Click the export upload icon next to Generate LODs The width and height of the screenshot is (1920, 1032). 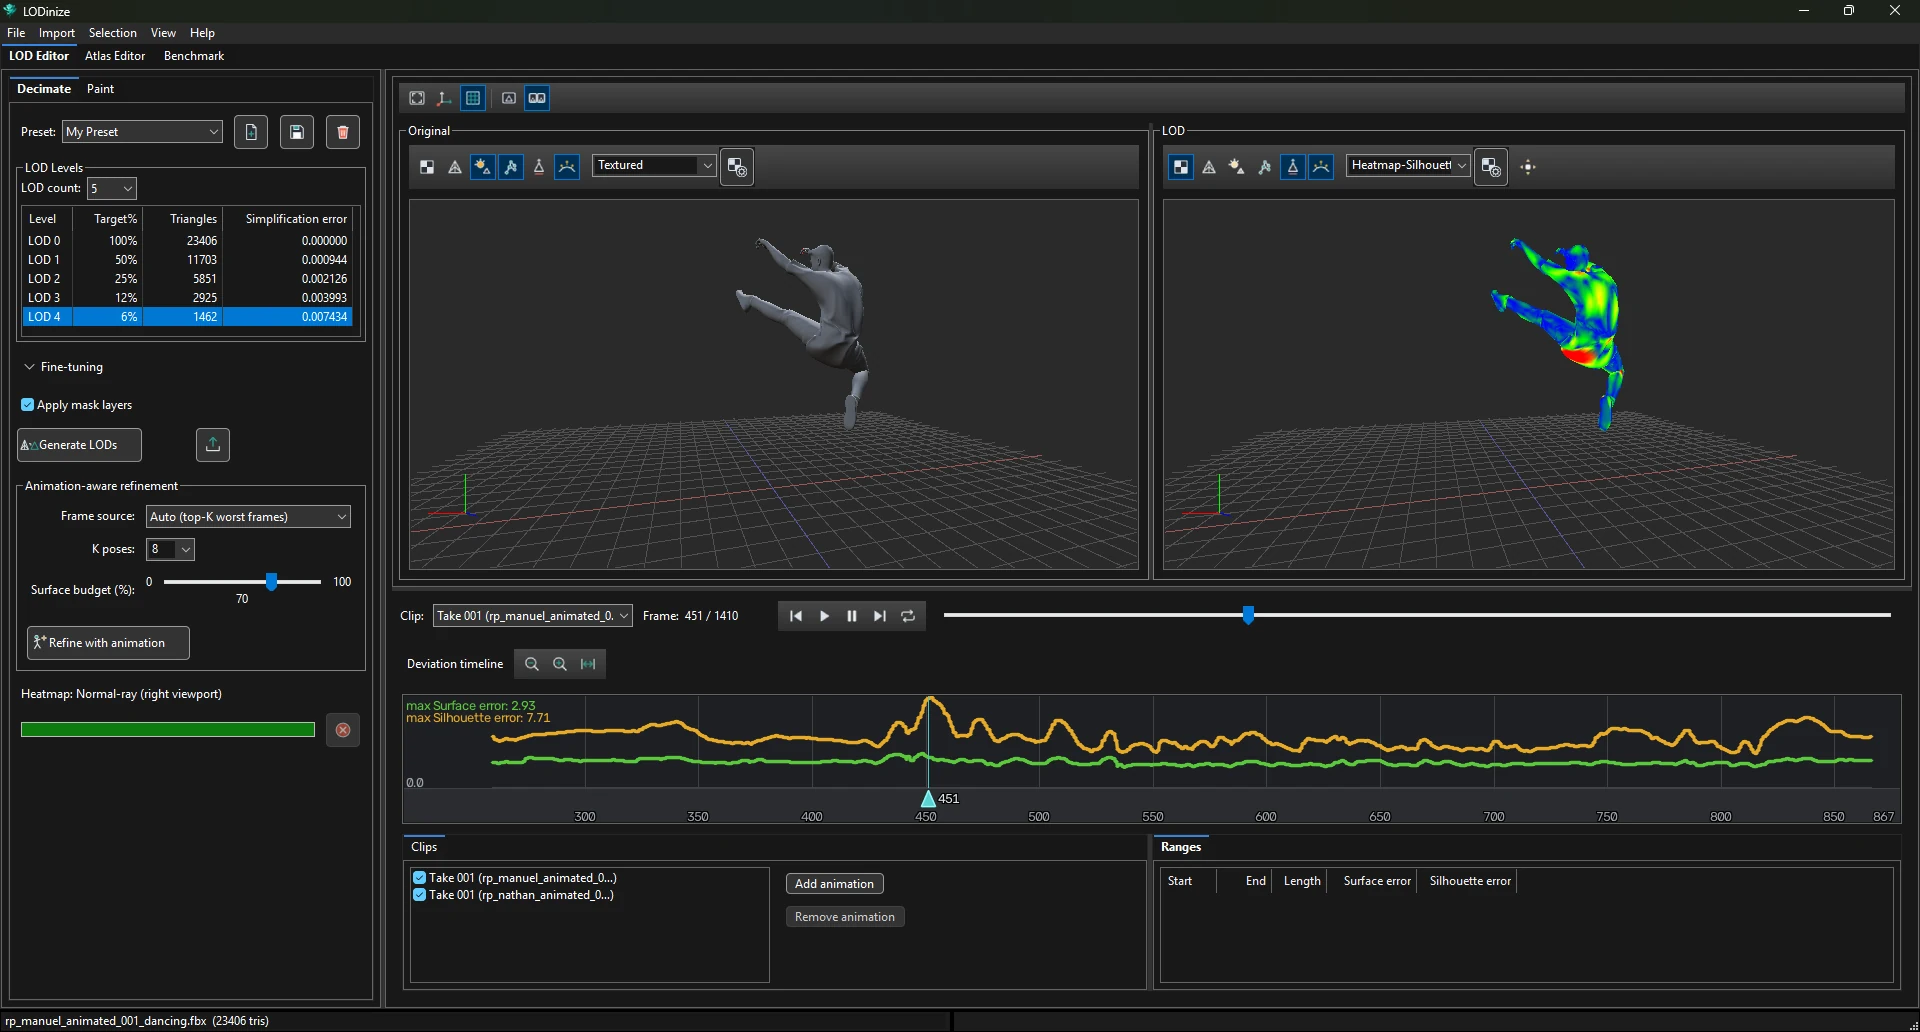click(213, 445)
